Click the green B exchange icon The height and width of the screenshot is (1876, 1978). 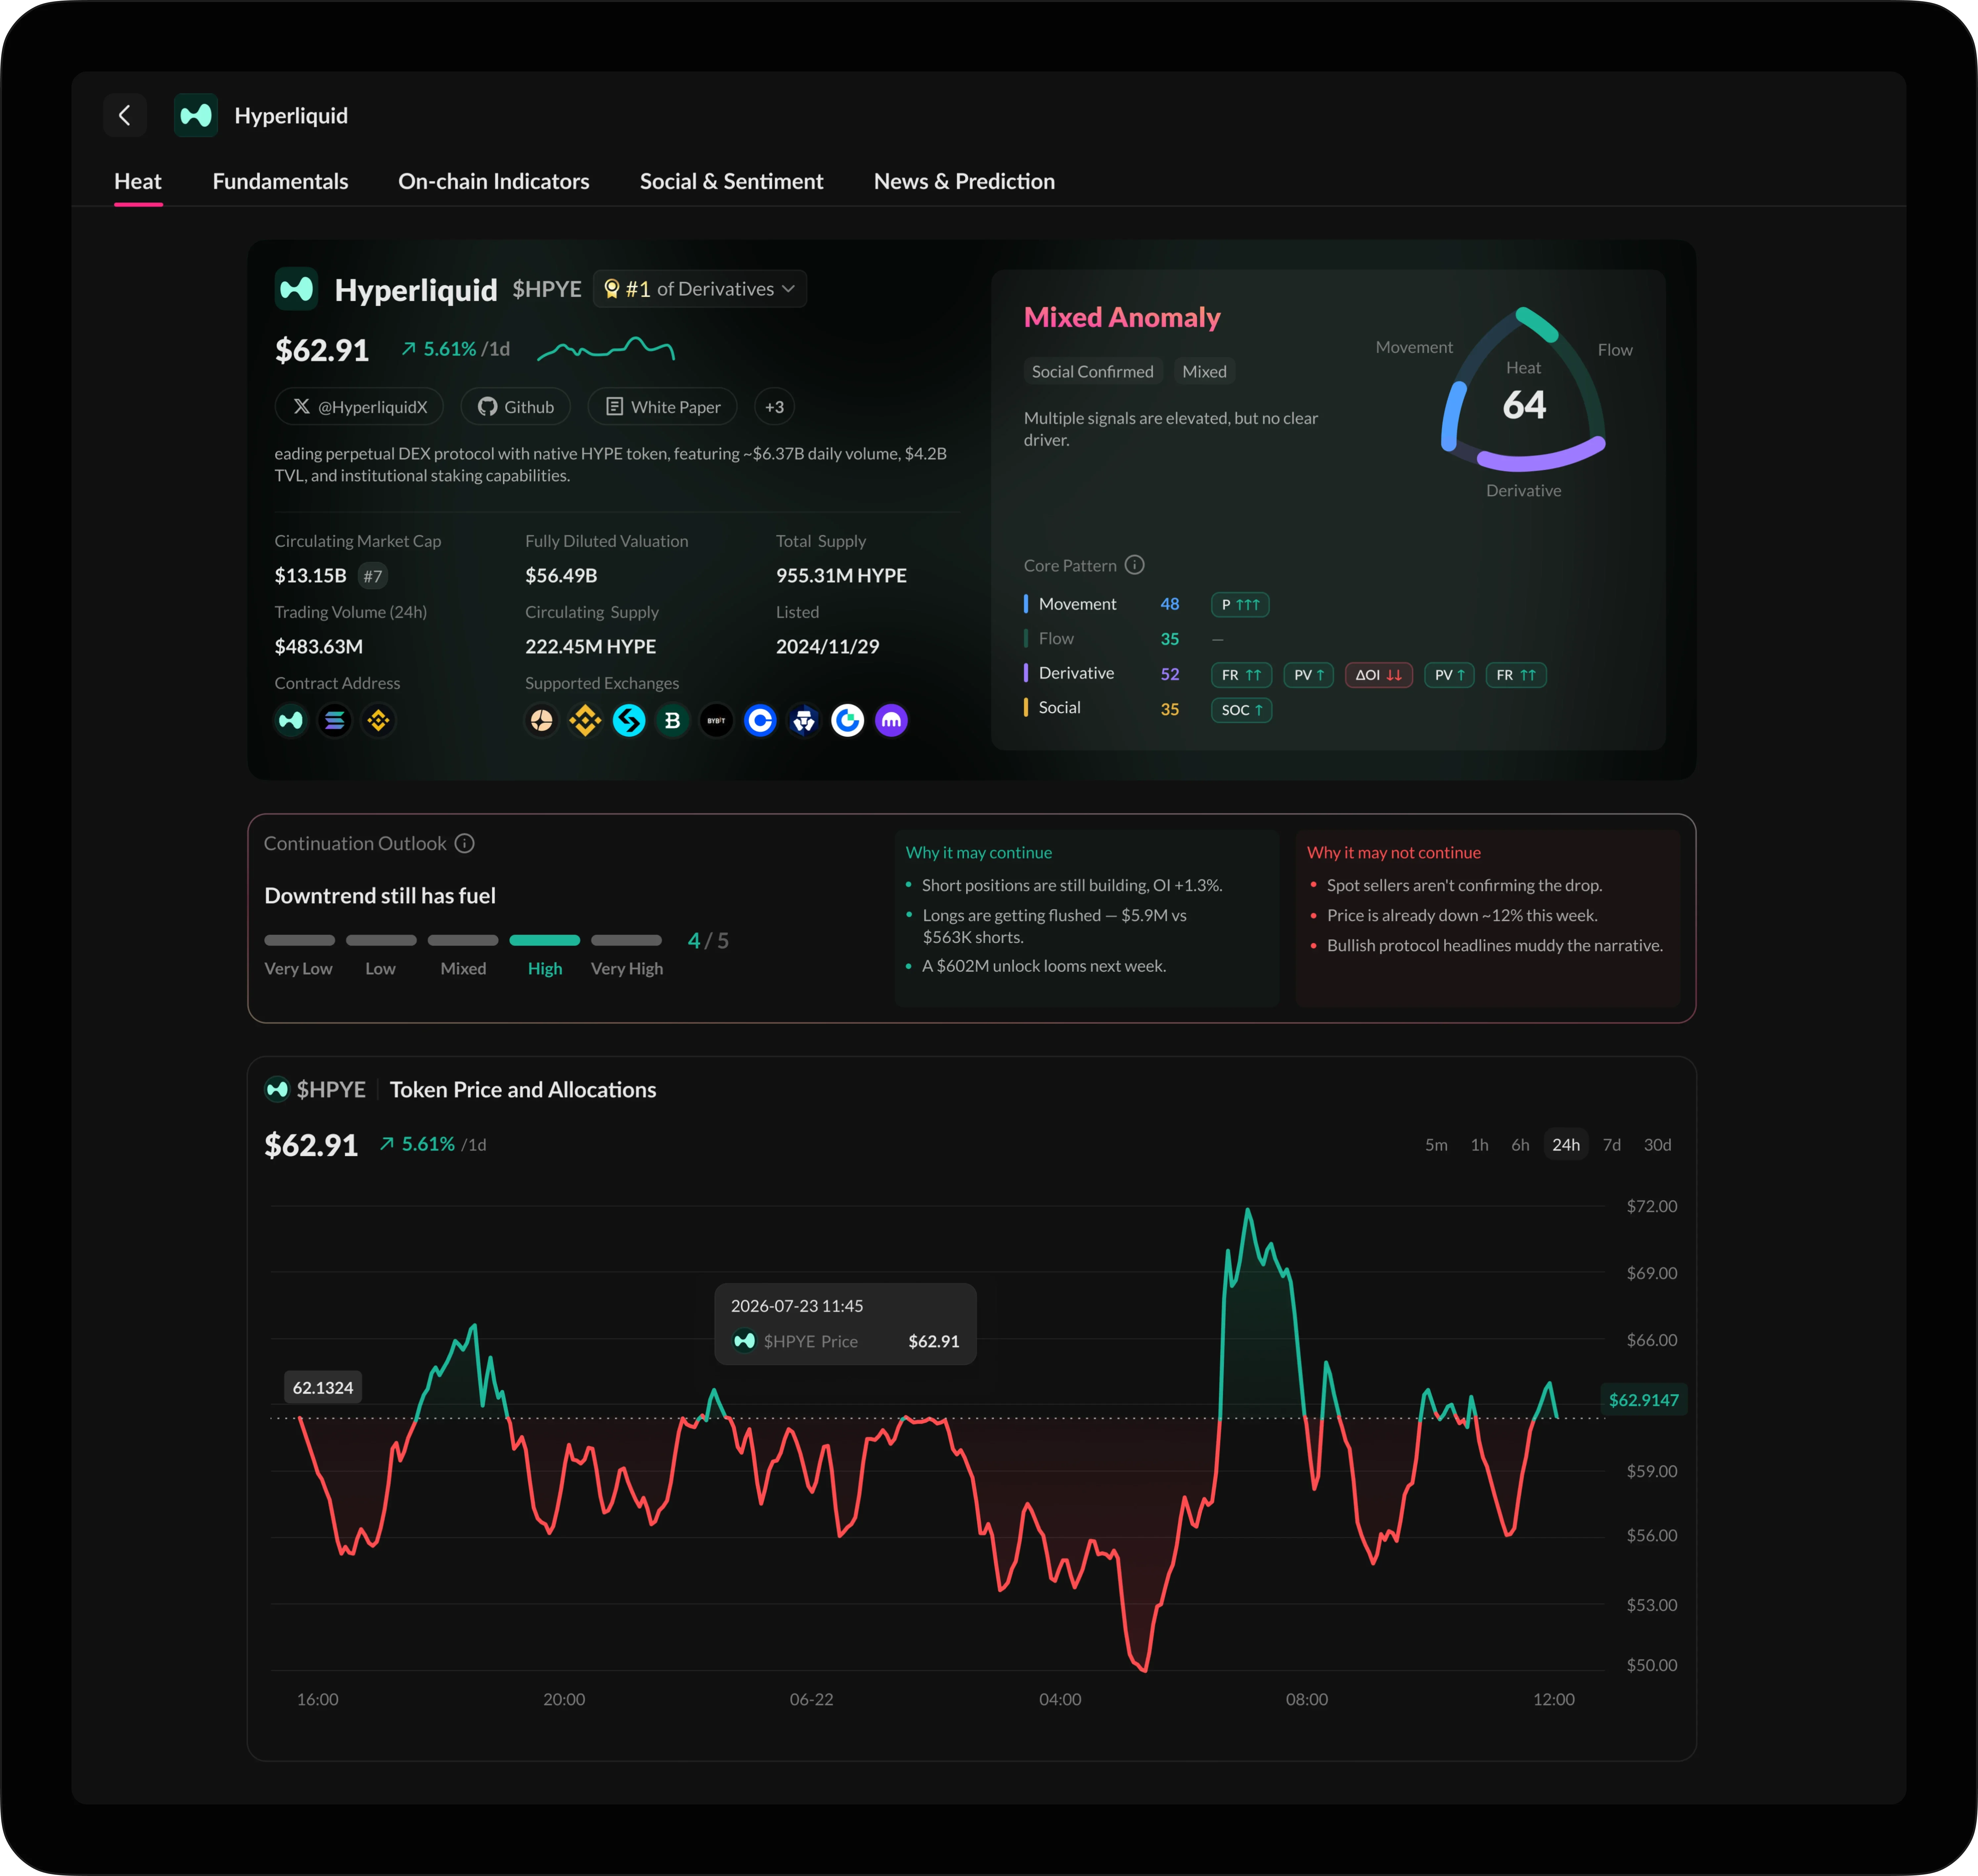[x=673, y=720]
